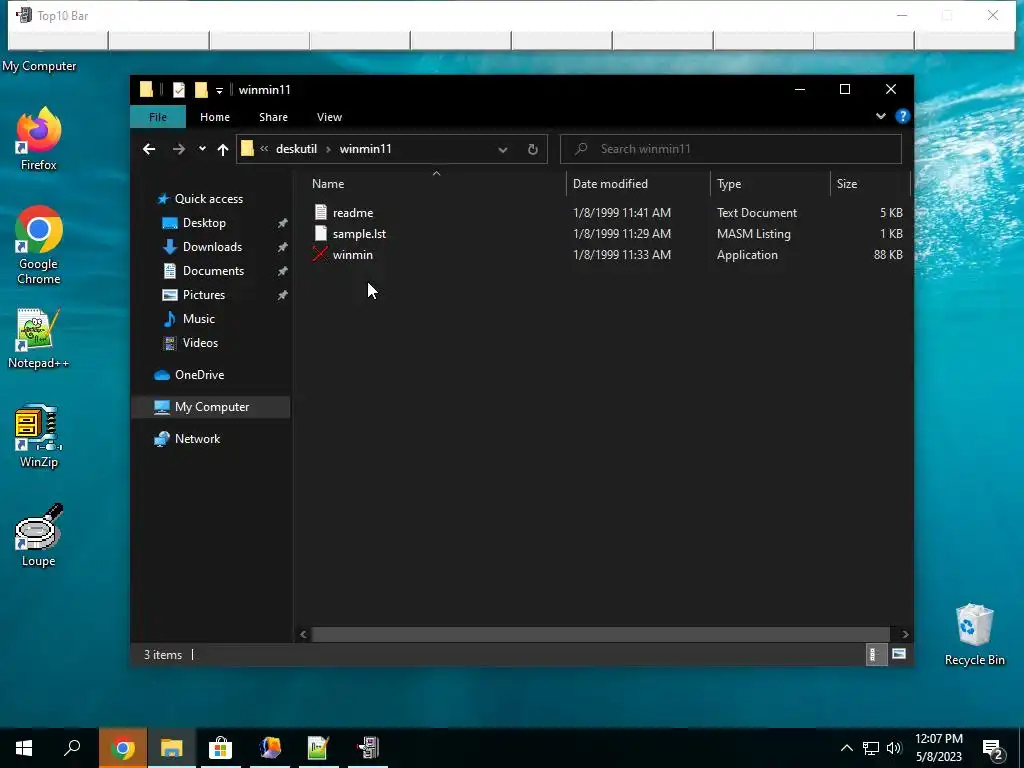The height and width of the screenshot is (768, 1024).
Task: Open Firefox-like app on taskbar
Action: (x=270, y=748)
